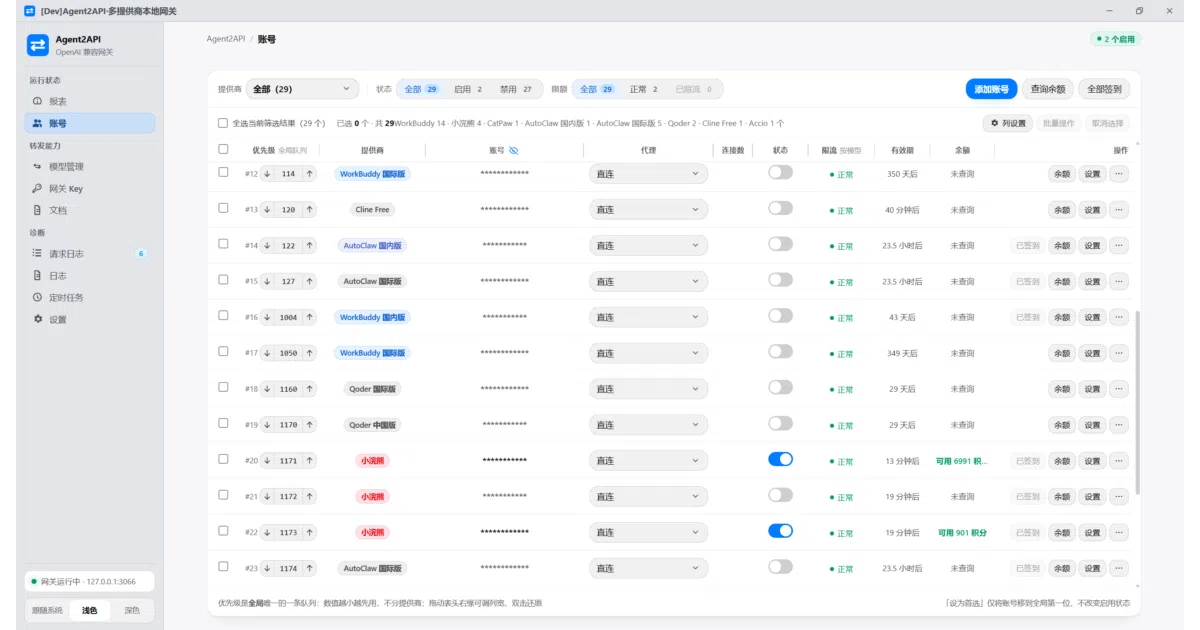The image size is (1200, 630).
Task: Open the 提供商 filter dropdown 全部 (29)
Action: (302, 89)
